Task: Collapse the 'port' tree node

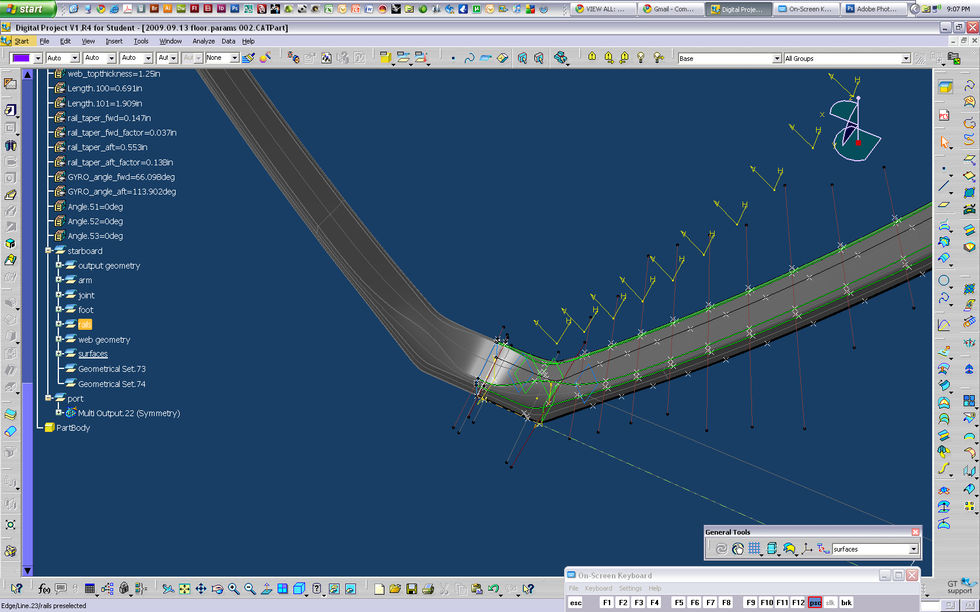Action: [x=48, y=398]
